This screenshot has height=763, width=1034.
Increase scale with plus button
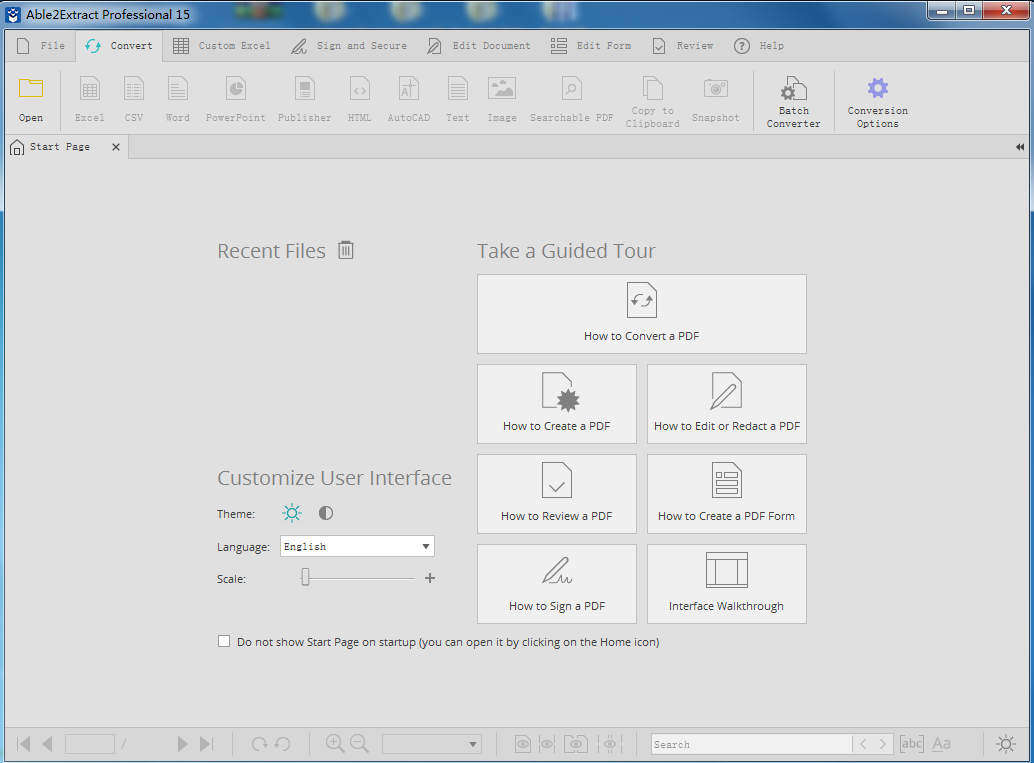click(x=430, y=578)
